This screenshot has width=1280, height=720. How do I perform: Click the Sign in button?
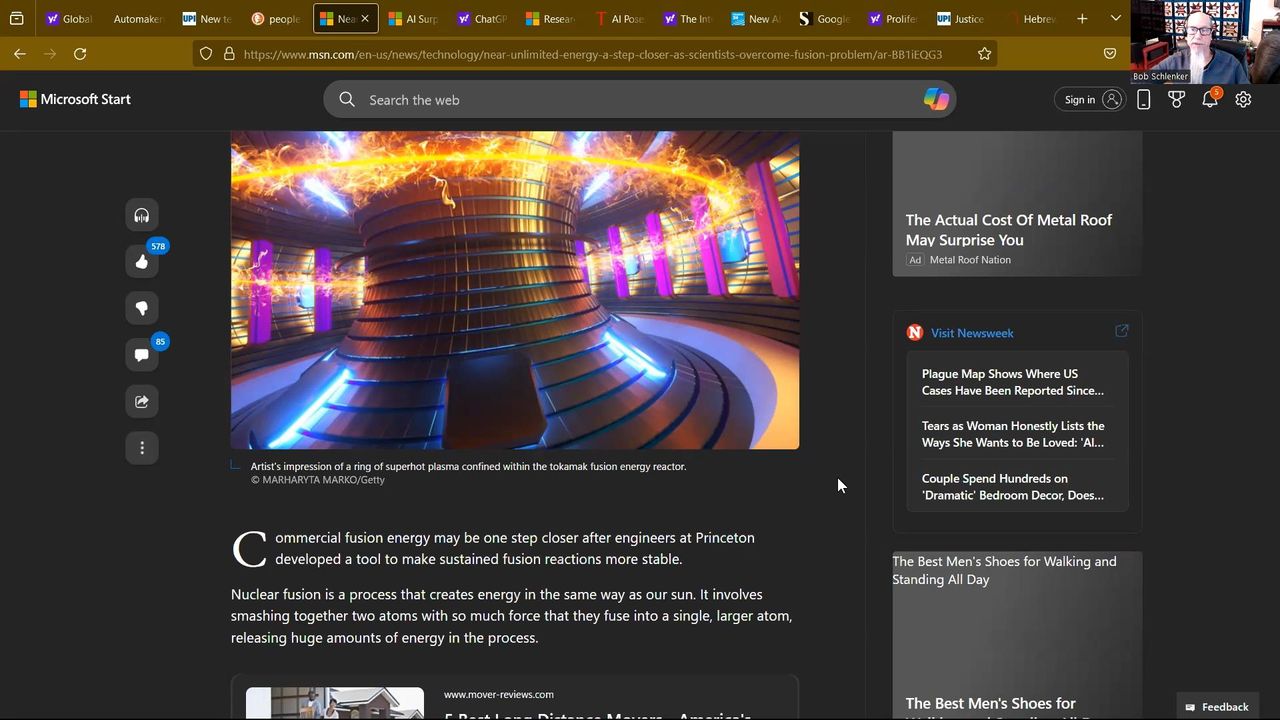[x=1089, y=99]
